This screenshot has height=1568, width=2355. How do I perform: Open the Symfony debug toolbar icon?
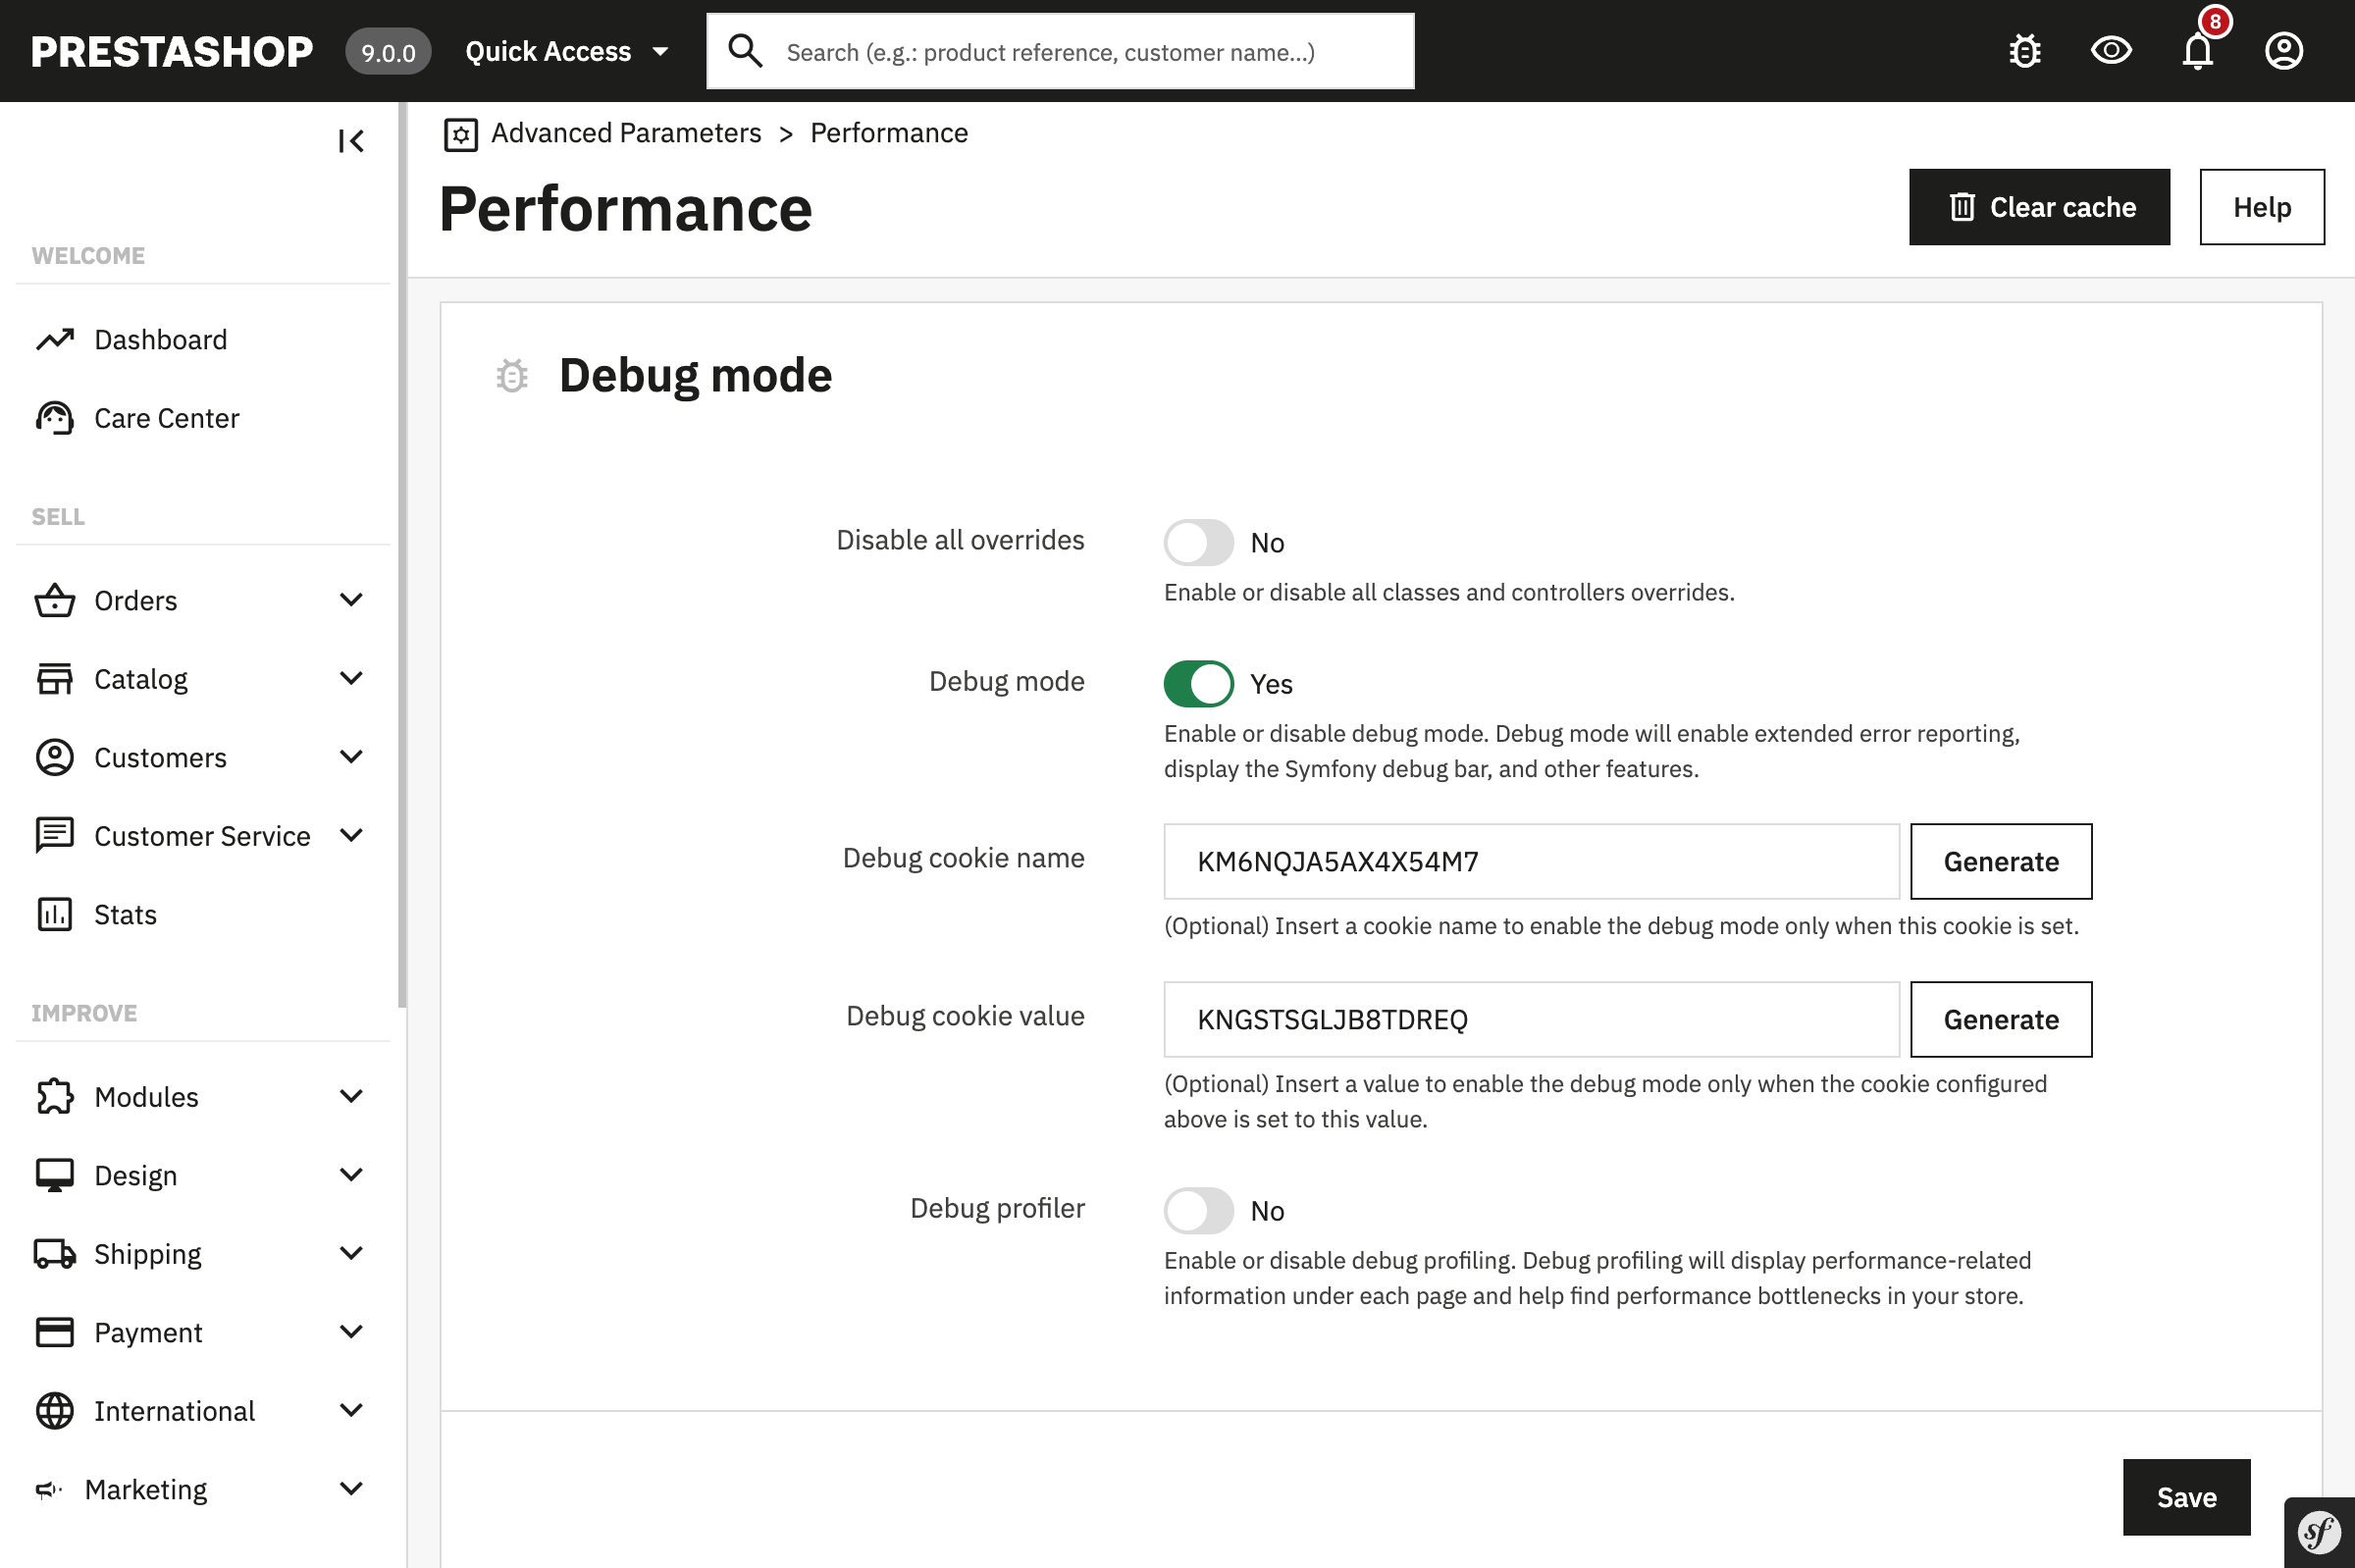[2319, 1532]
